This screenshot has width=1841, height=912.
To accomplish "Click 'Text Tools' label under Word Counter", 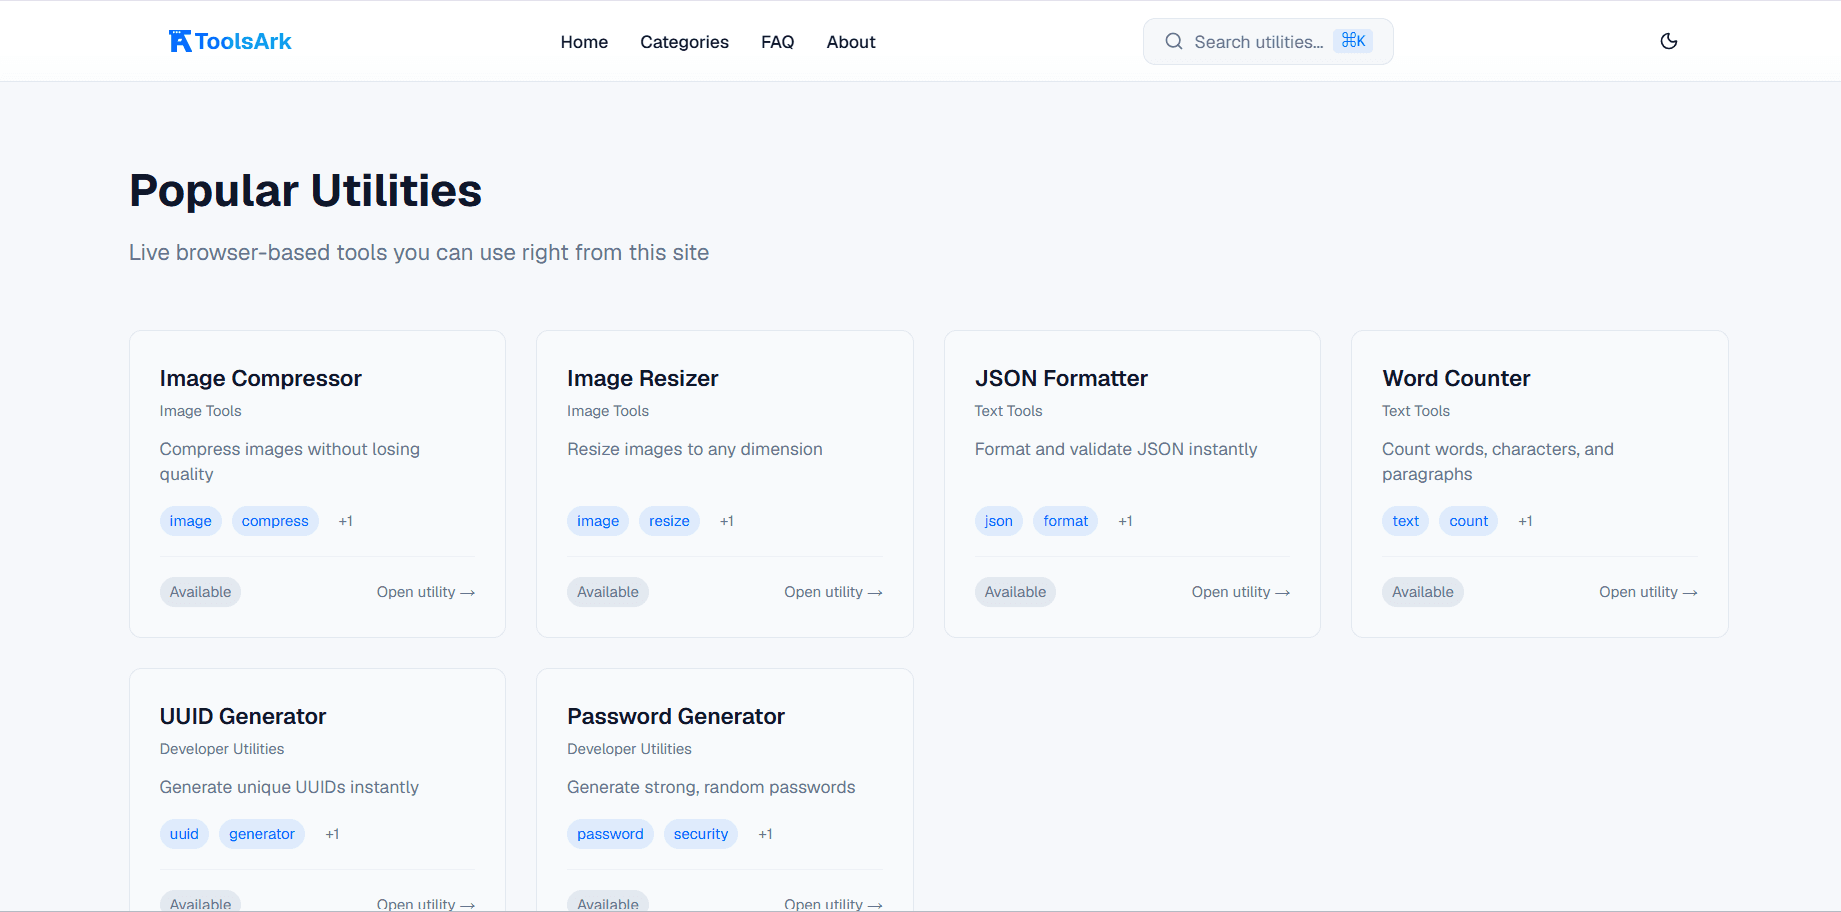I will pos(1416,411).
